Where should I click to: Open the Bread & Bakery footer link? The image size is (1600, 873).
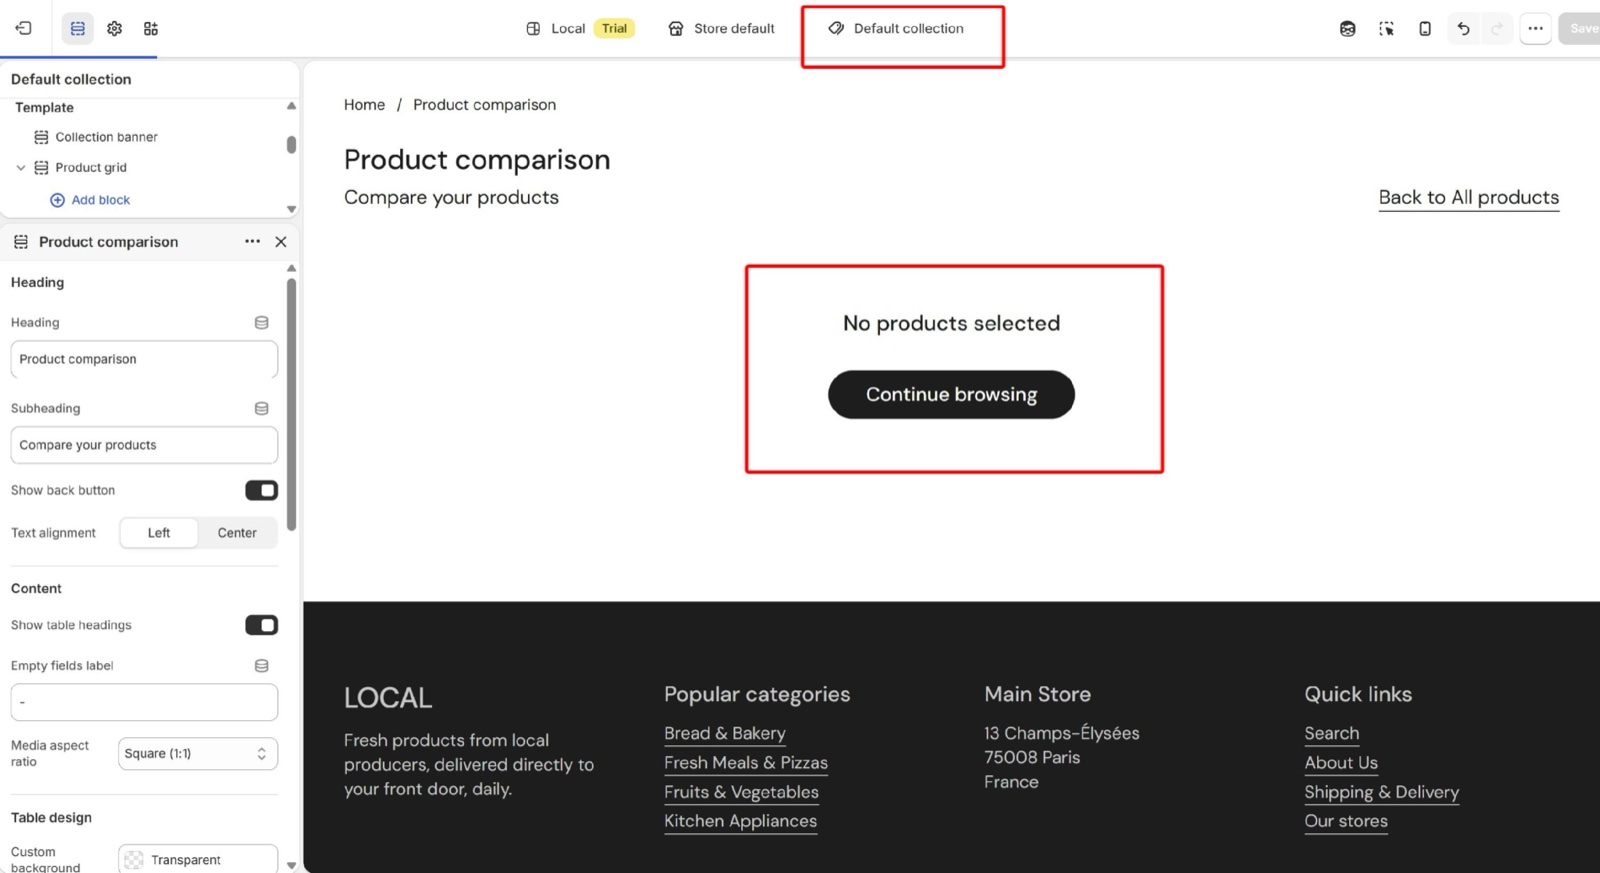tap(724, 734)
